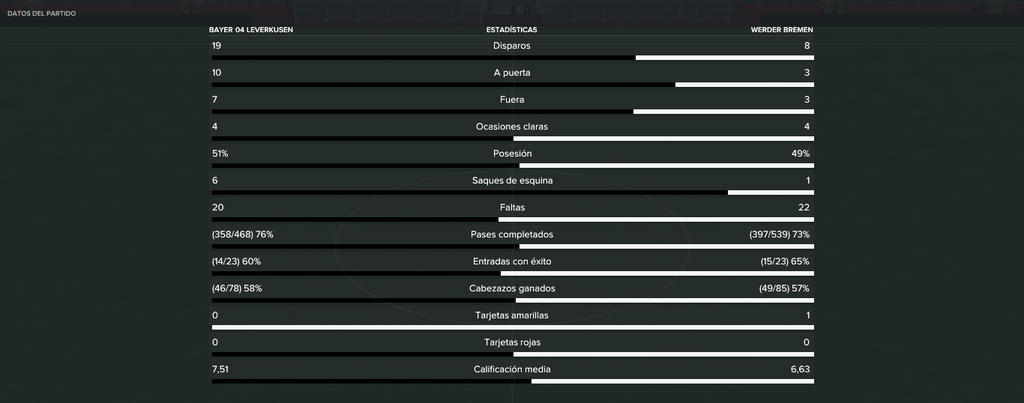Click the Cabezazos ganados label
This screenshot has height=403, width=1024.
point(512,289)
